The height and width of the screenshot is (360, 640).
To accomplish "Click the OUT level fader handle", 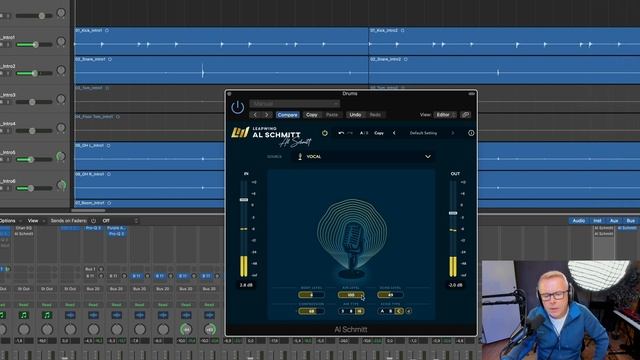I will 453,213.
